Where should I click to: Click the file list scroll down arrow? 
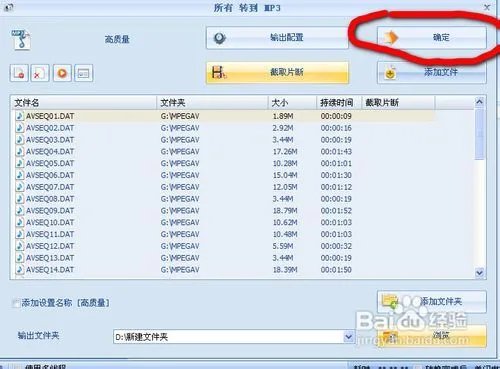point(479,273)
